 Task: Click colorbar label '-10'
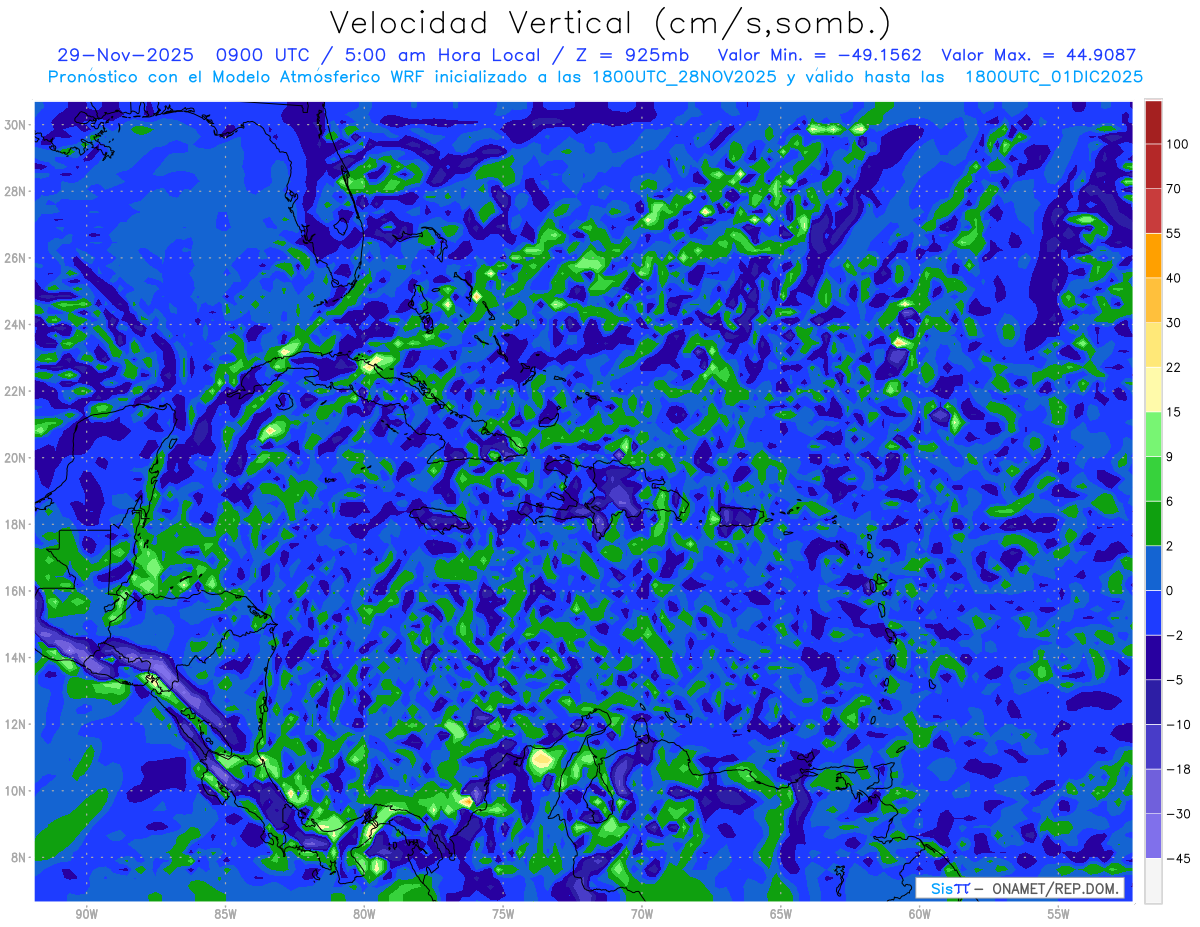click(x=1177, y=724)
